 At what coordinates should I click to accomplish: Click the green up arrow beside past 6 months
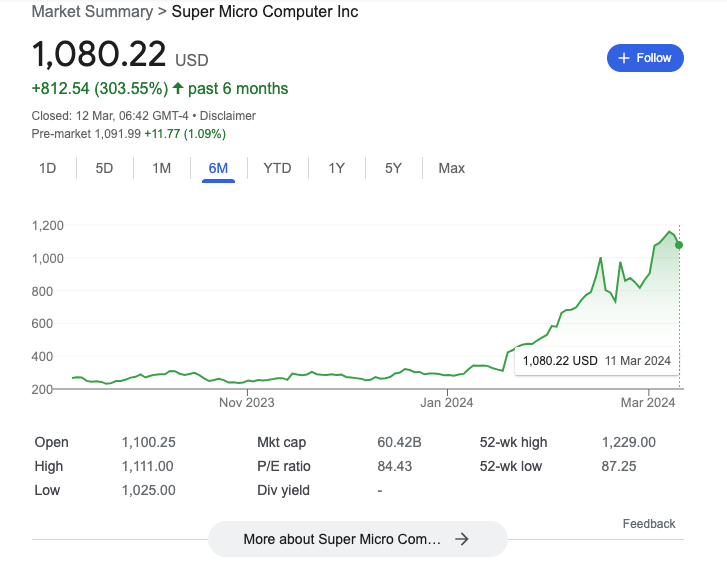178,88
